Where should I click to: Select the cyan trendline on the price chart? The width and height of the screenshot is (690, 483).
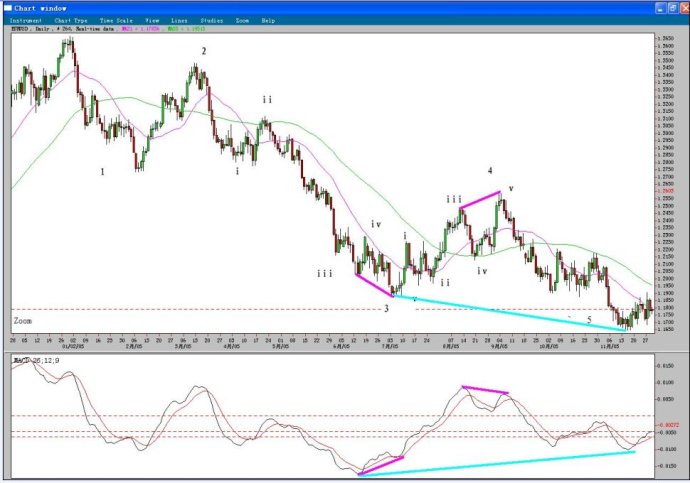pos(510,313)
